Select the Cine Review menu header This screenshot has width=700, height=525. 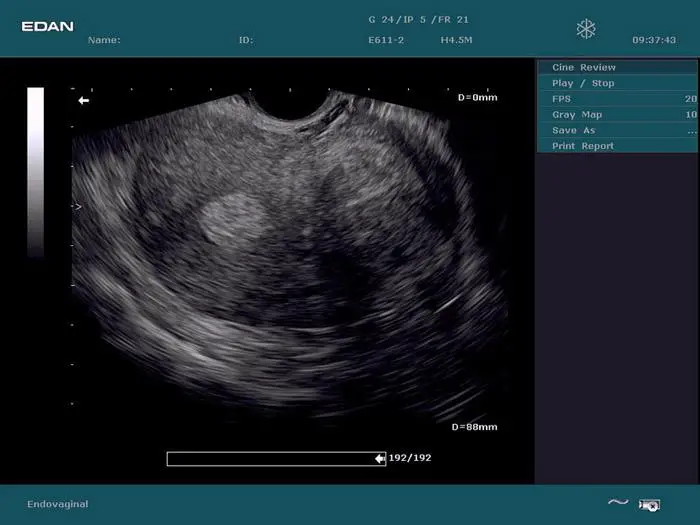584,67
